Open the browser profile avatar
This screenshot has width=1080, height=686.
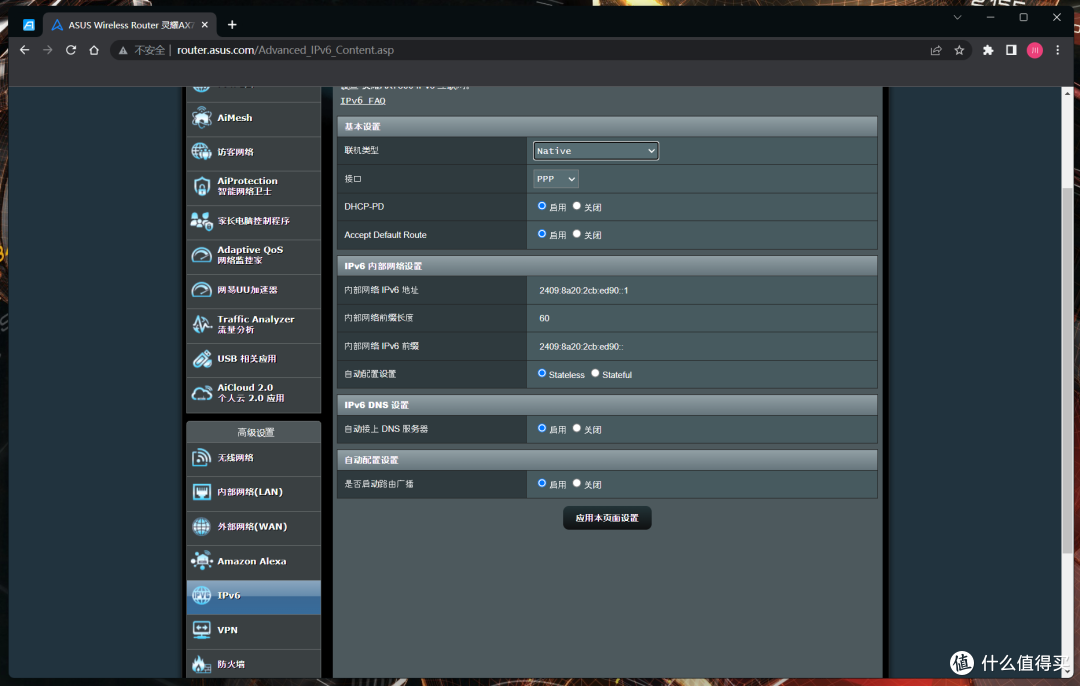click(1035, 50)
